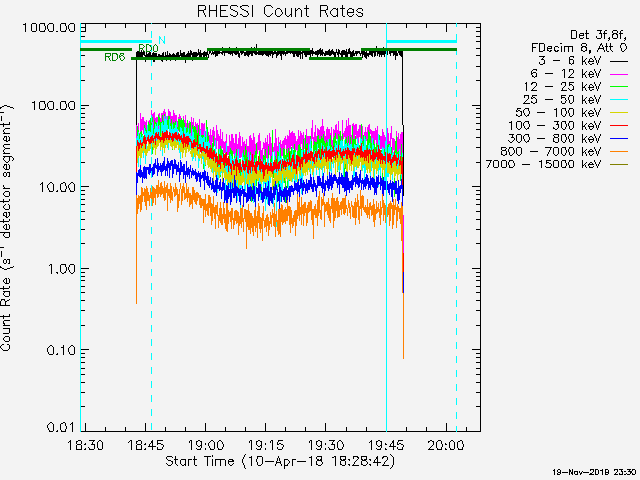This screenshot has height=480, width=640.
Task: Click the '100.00' y-axis label
Action: point(53,106)
